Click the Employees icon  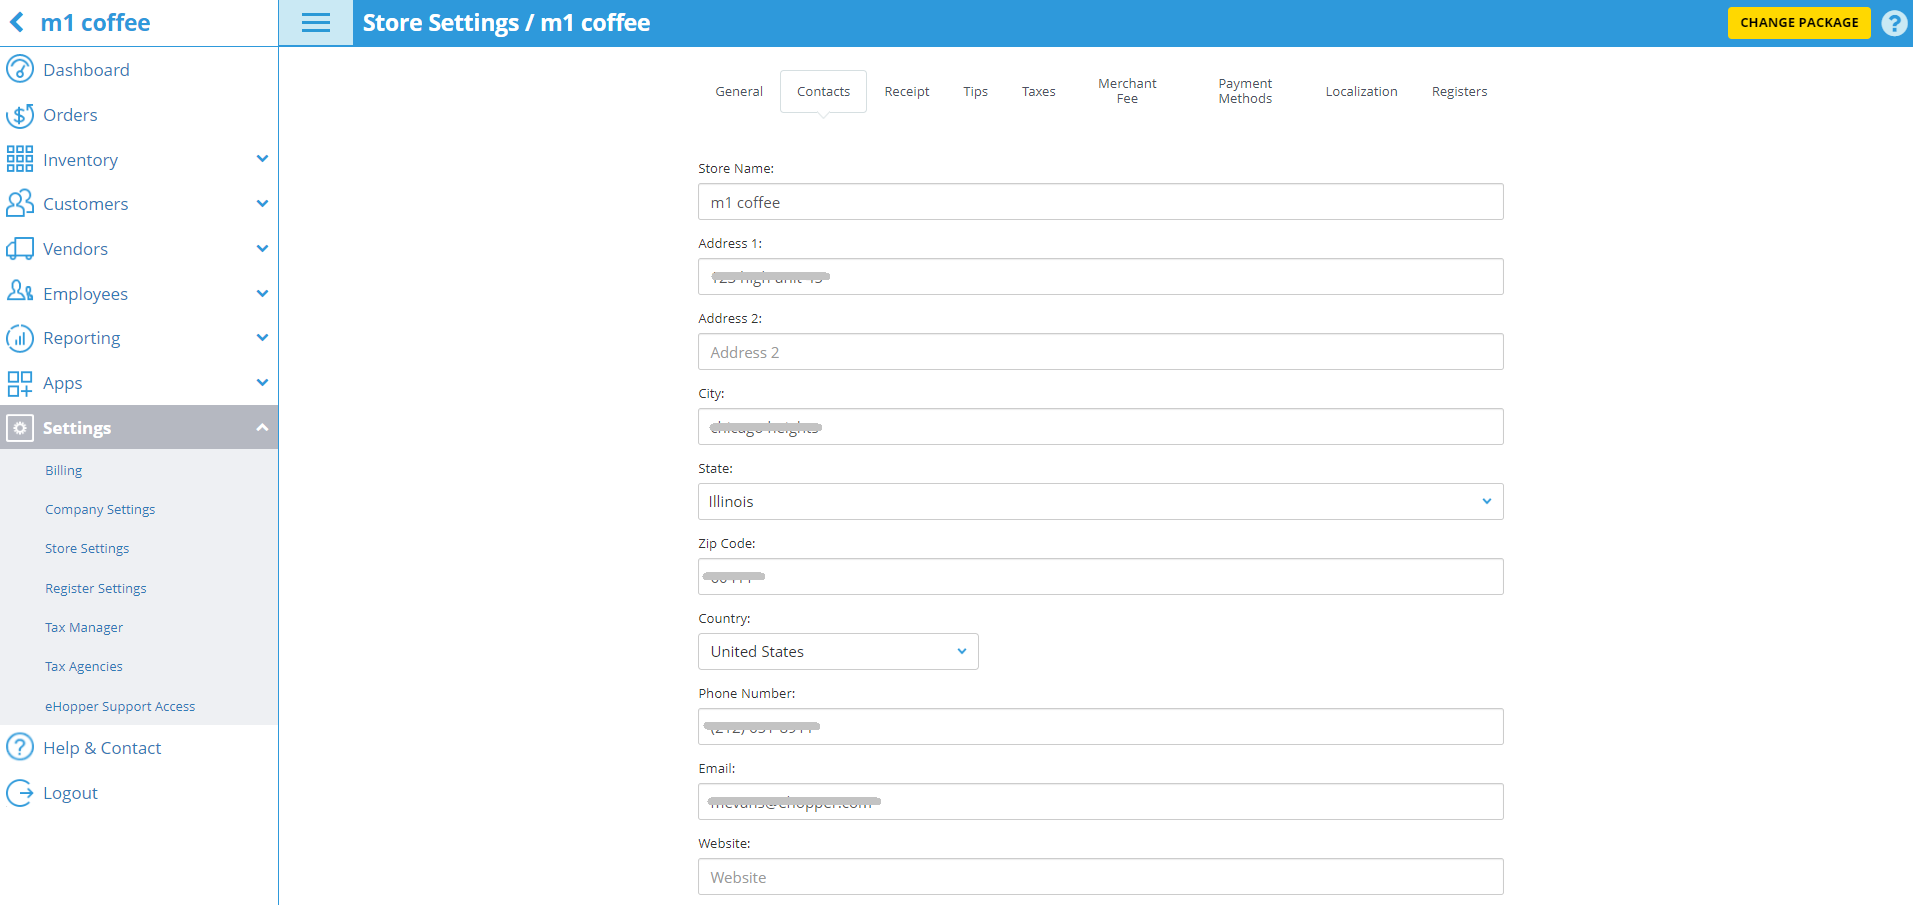click(x=20, y=292)
